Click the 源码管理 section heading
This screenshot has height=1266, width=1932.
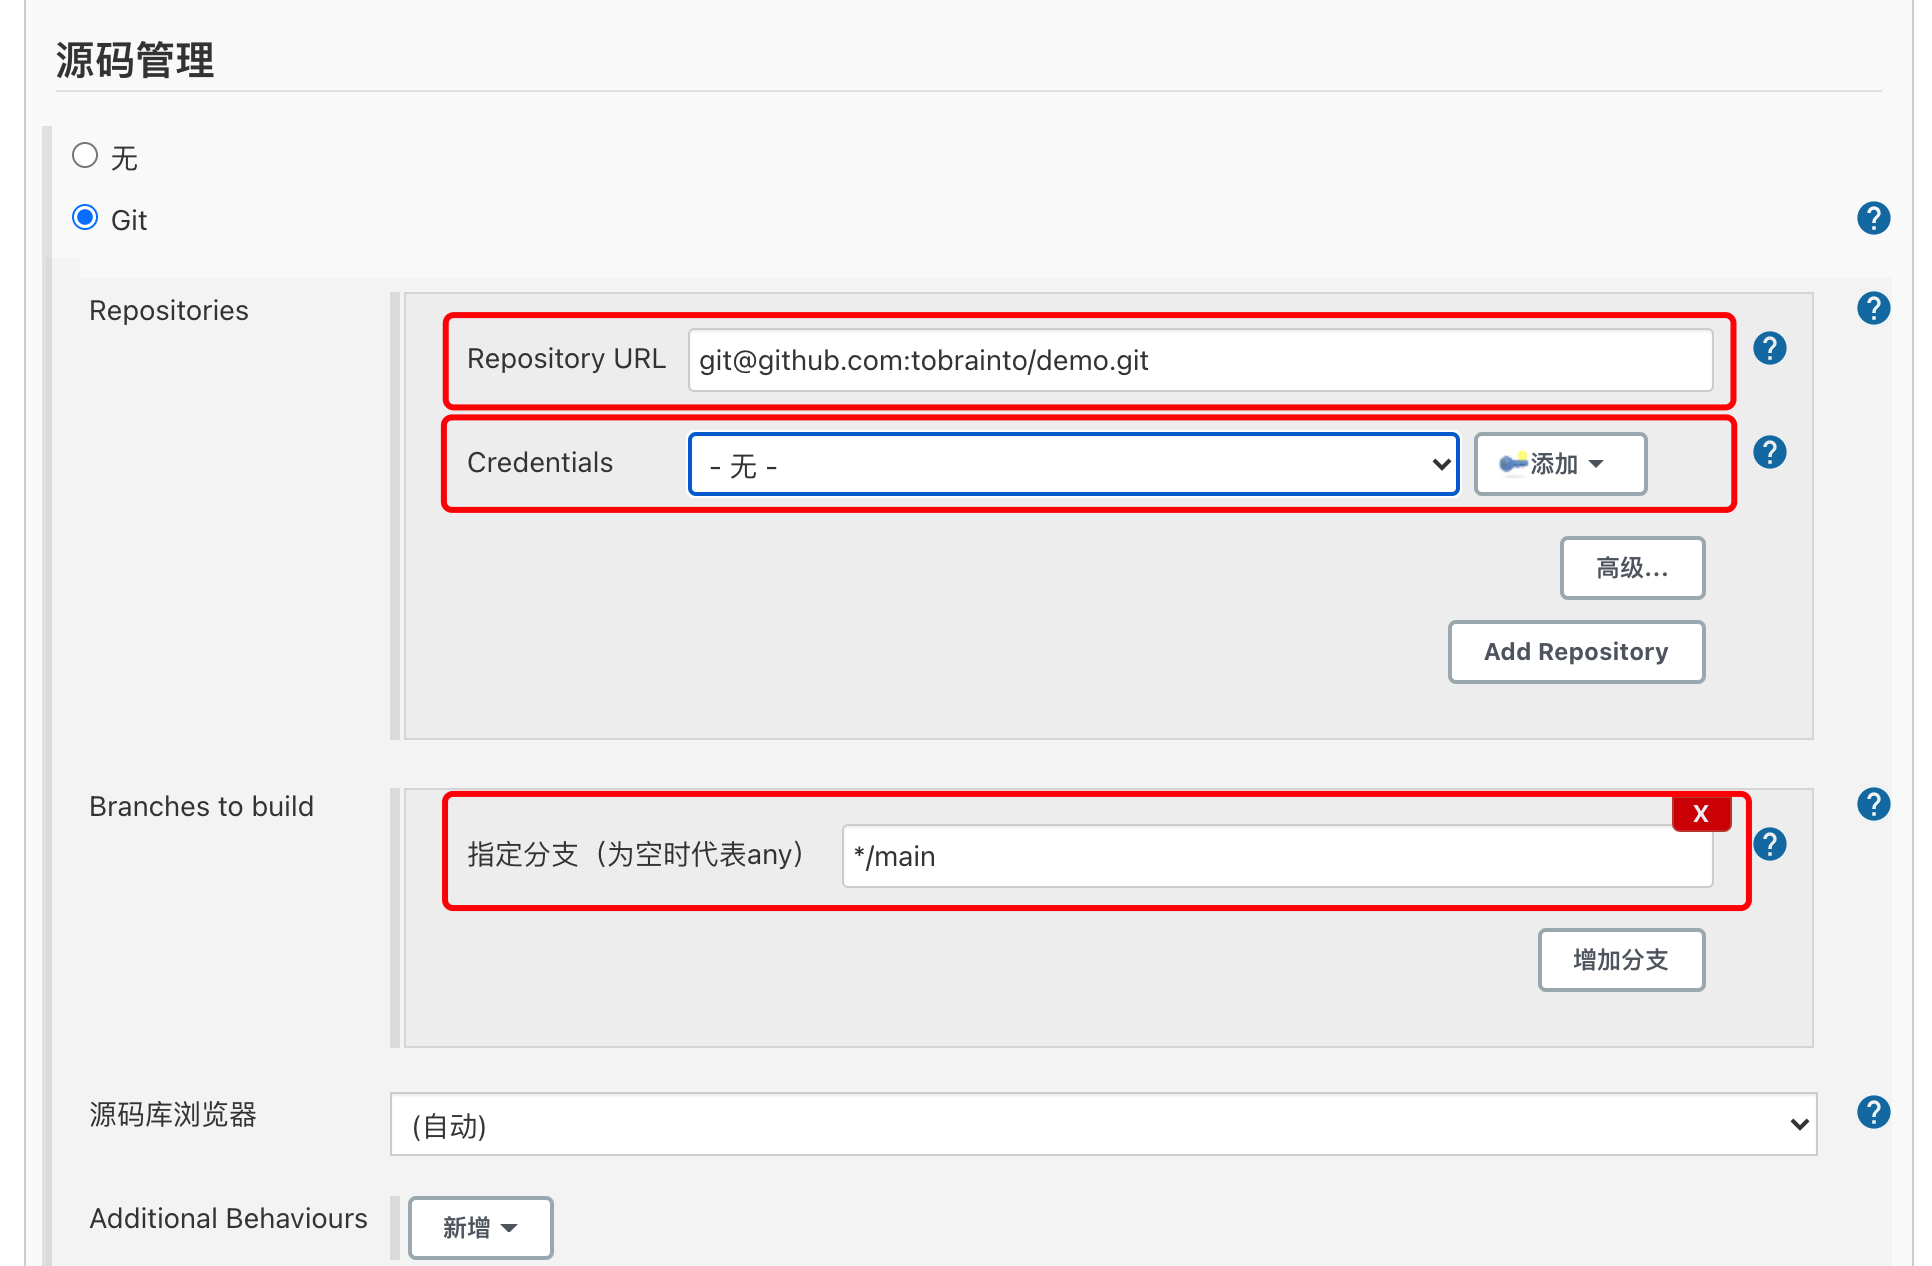pyautogui.click(x=135, y=60)
